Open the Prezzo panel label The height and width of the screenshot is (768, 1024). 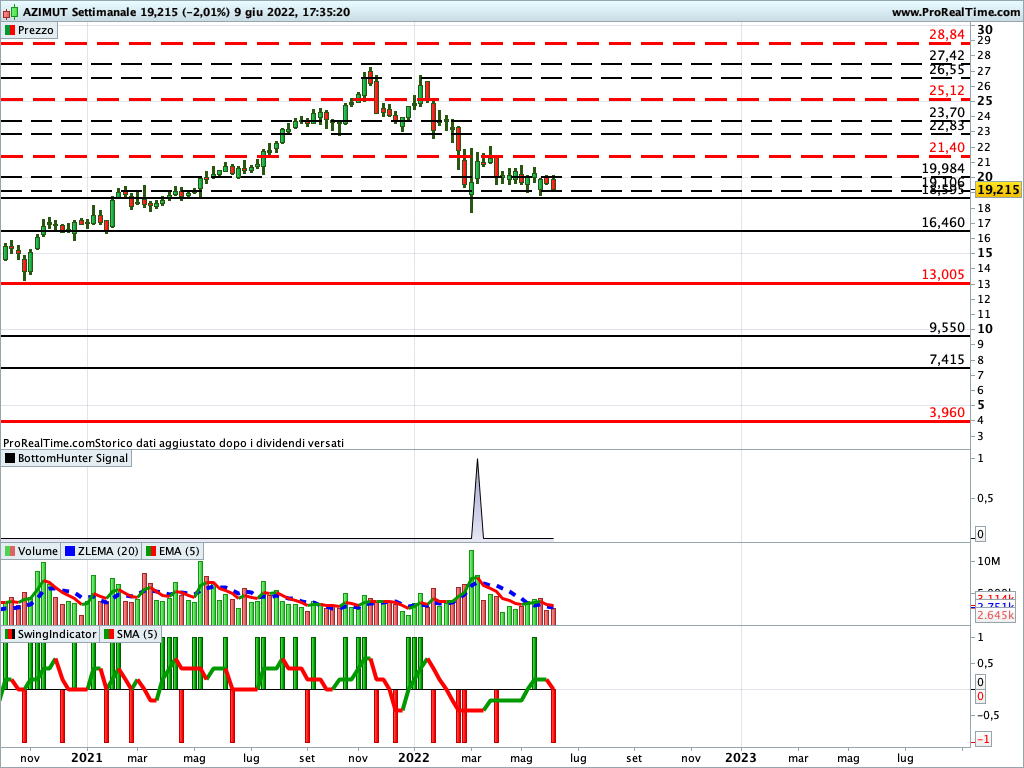coord(37,31)
